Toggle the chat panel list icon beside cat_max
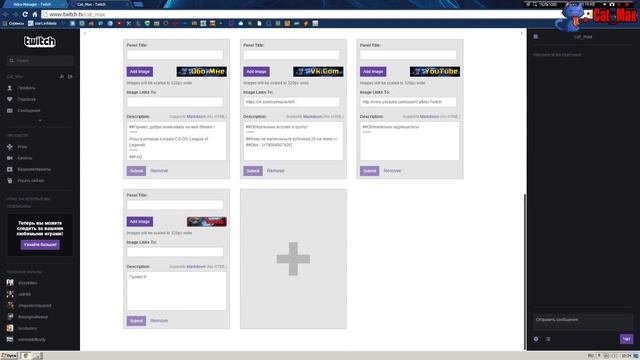The width and height of the screenshot is (640, 360). pos(536,37)
